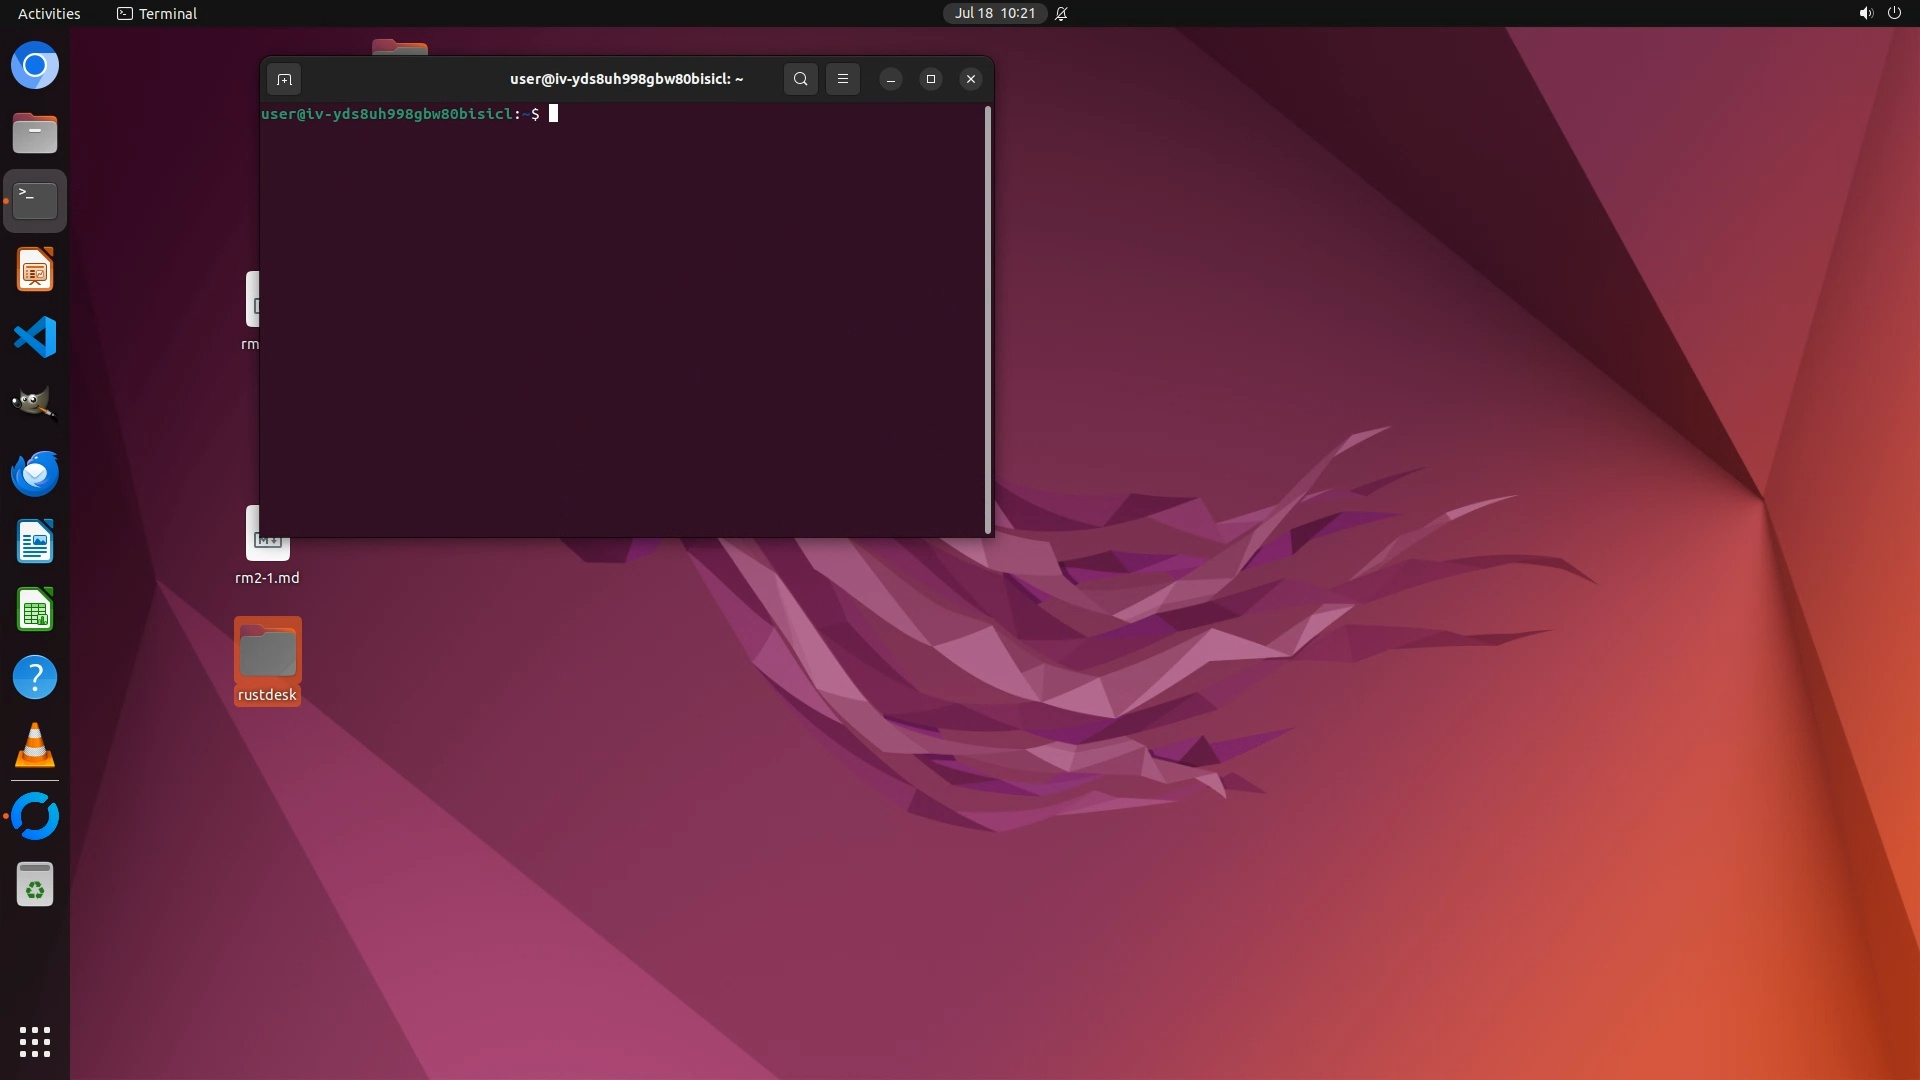Open LibreOffice Calc from the dock

[x=35, y=609]
